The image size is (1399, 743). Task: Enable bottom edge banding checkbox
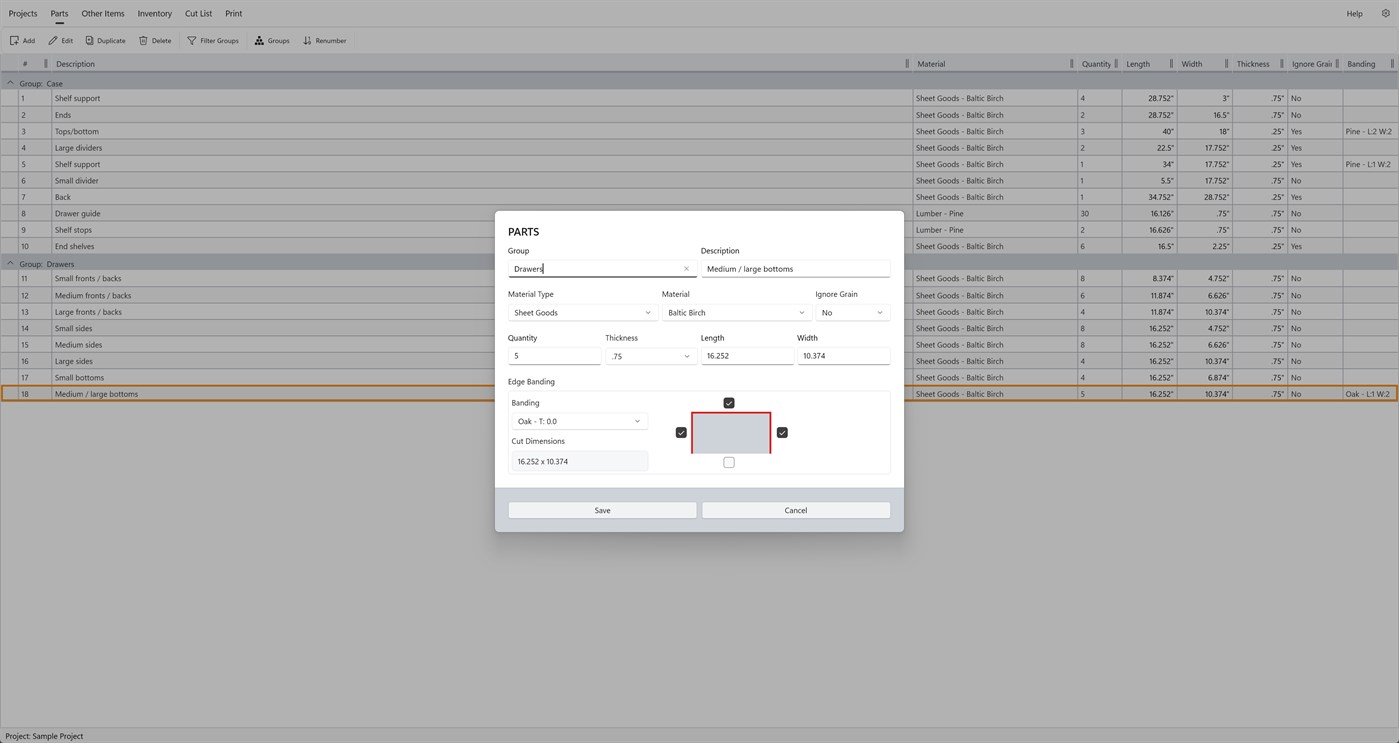click(729, 463)
